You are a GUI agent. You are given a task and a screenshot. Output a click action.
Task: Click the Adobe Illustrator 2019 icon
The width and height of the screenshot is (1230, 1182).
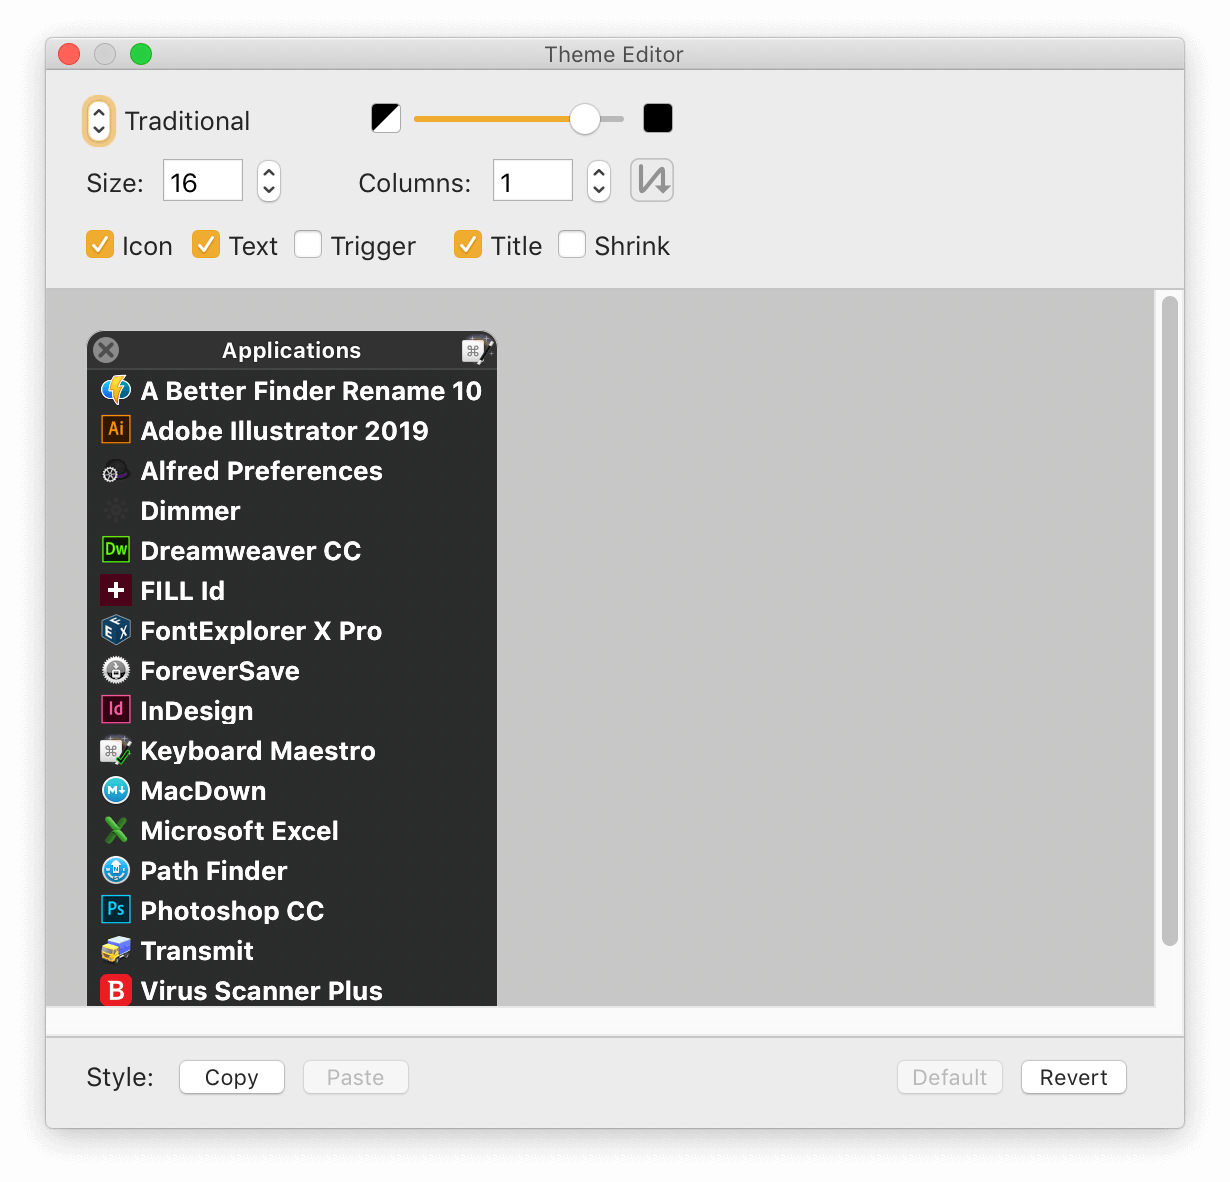(116, 430)
